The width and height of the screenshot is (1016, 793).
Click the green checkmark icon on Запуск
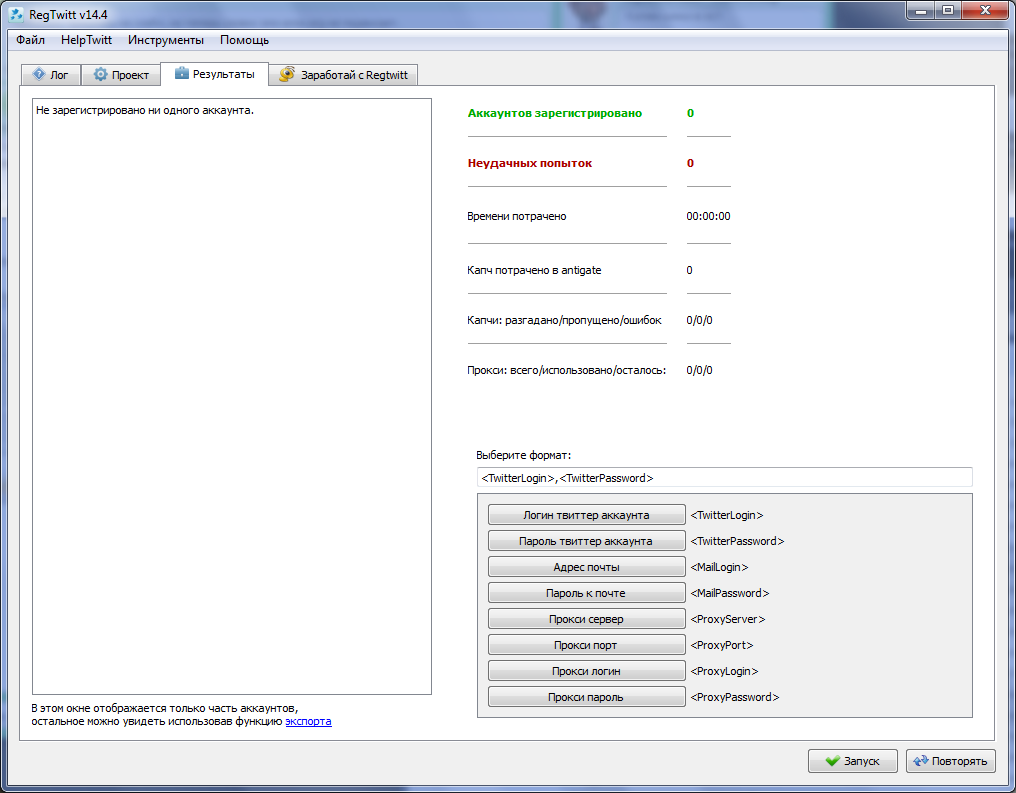click(833, 761)
